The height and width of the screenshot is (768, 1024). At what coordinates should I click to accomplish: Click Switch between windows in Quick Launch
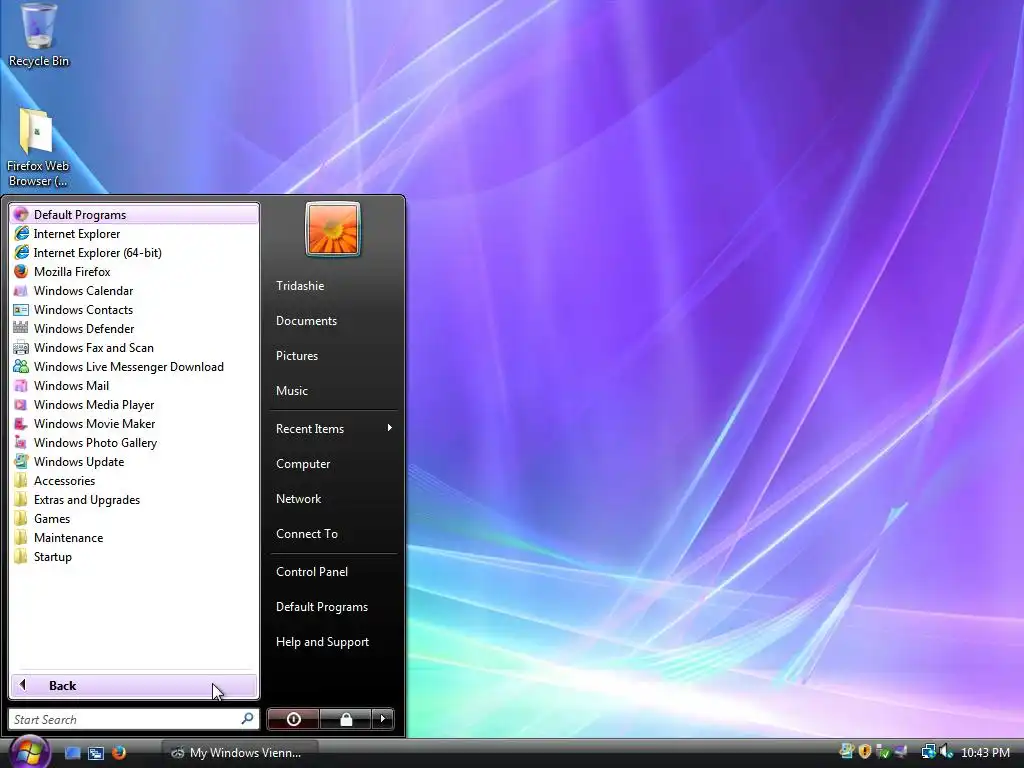click(x=95, y=753)
